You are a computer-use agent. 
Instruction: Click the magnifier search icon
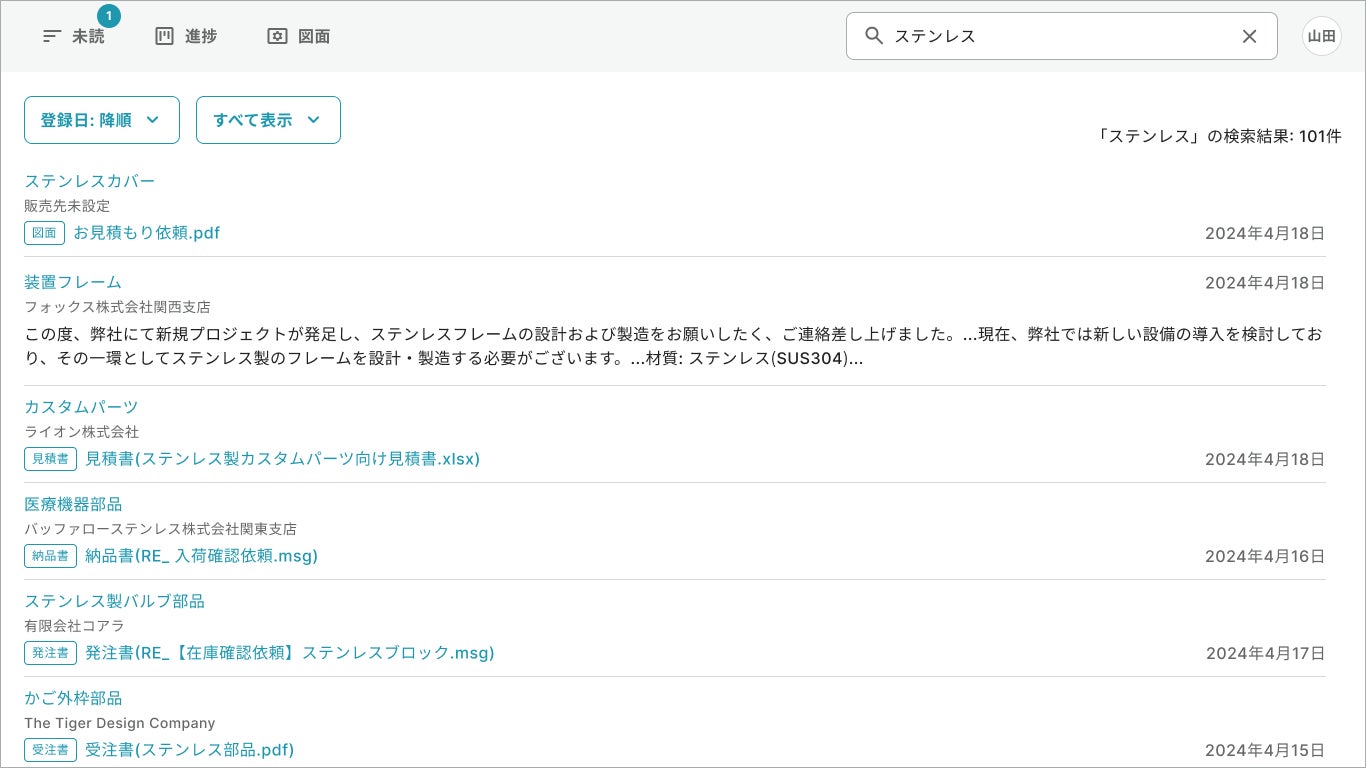[874, 36]
